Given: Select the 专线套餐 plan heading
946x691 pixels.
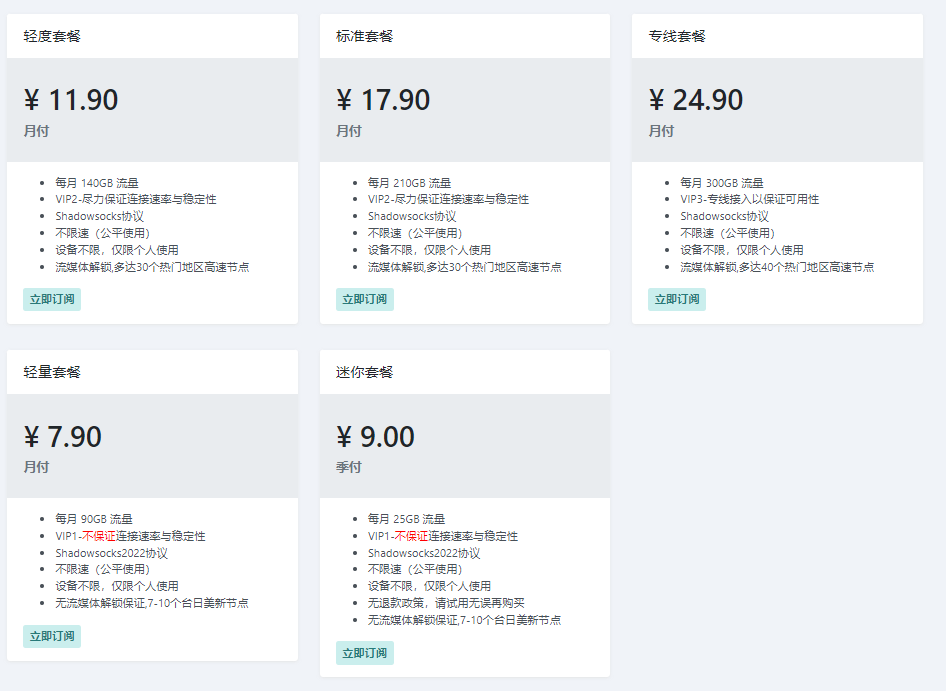Looking at the screenshot, I should click(677, 36).
